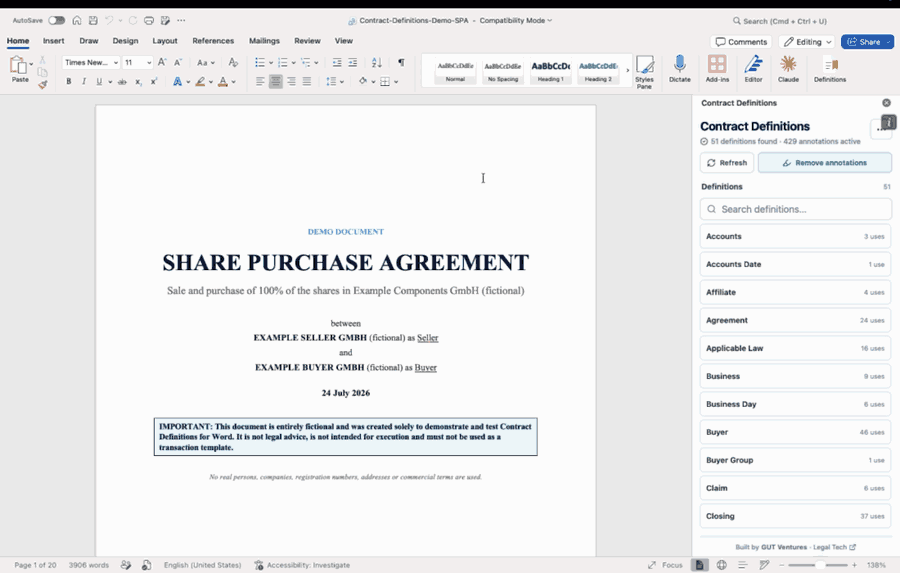
Task: Toggle bold formatting
Action: 68,82
